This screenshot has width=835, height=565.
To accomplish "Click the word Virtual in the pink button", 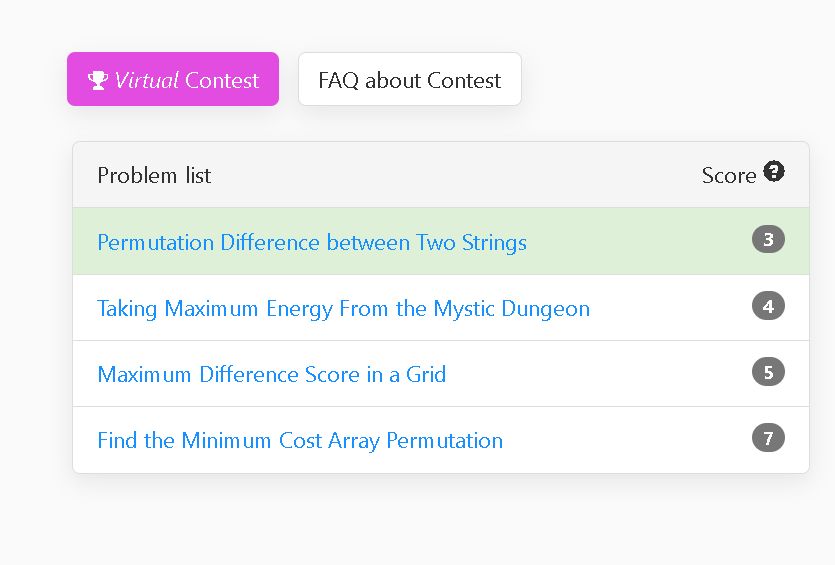I will pos(146,80).
